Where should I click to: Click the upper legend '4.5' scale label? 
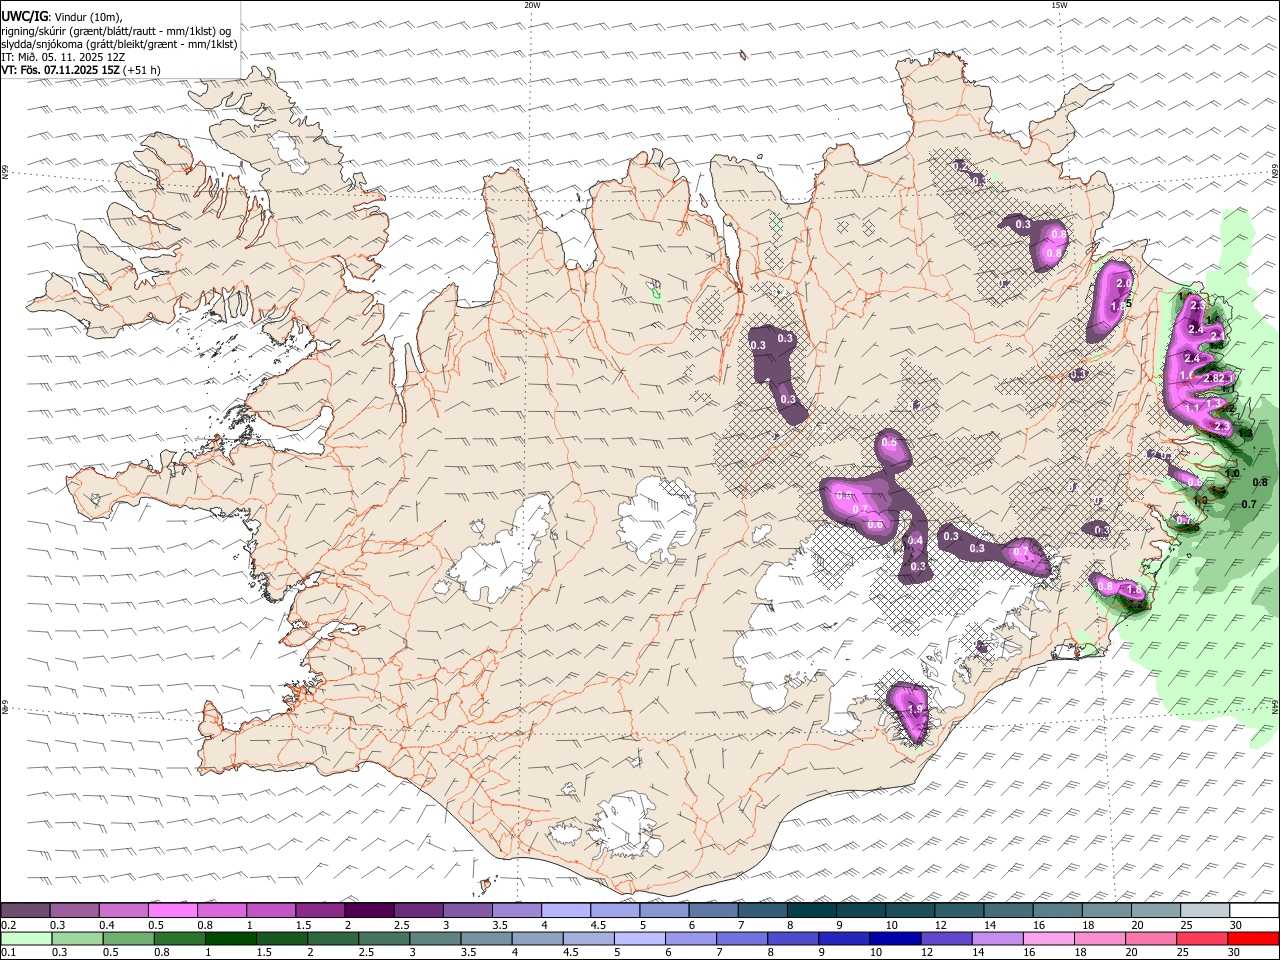(x=598, y=925)
